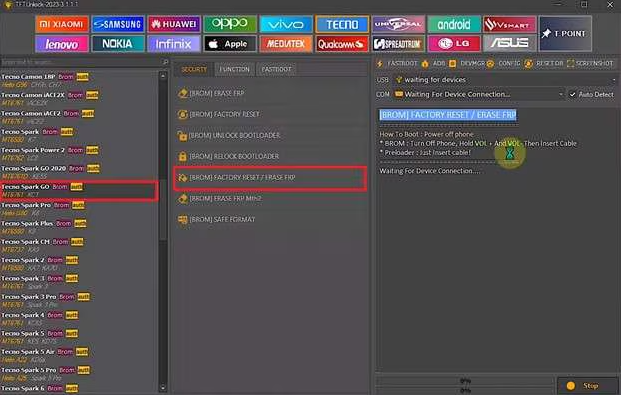Choose the Oppo brand tile
This screenshot has height=395, width=621.
(x=230, y=24)
